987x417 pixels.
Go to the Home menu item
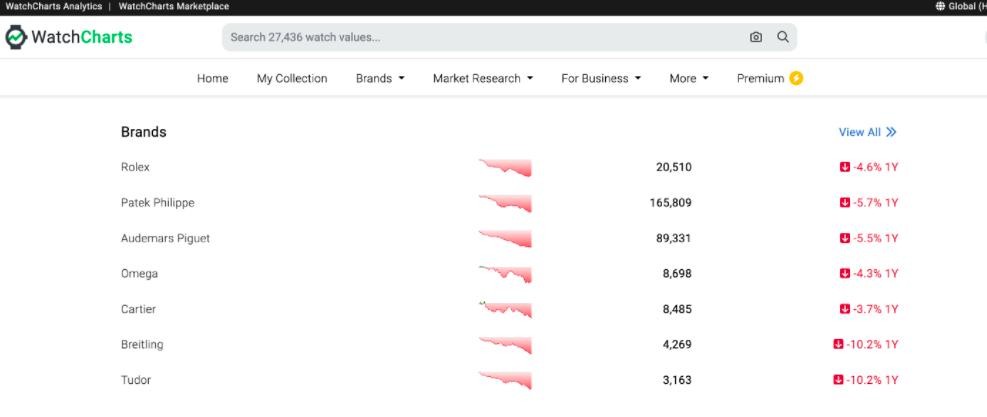pyautogui.click(x=212, y=78)
